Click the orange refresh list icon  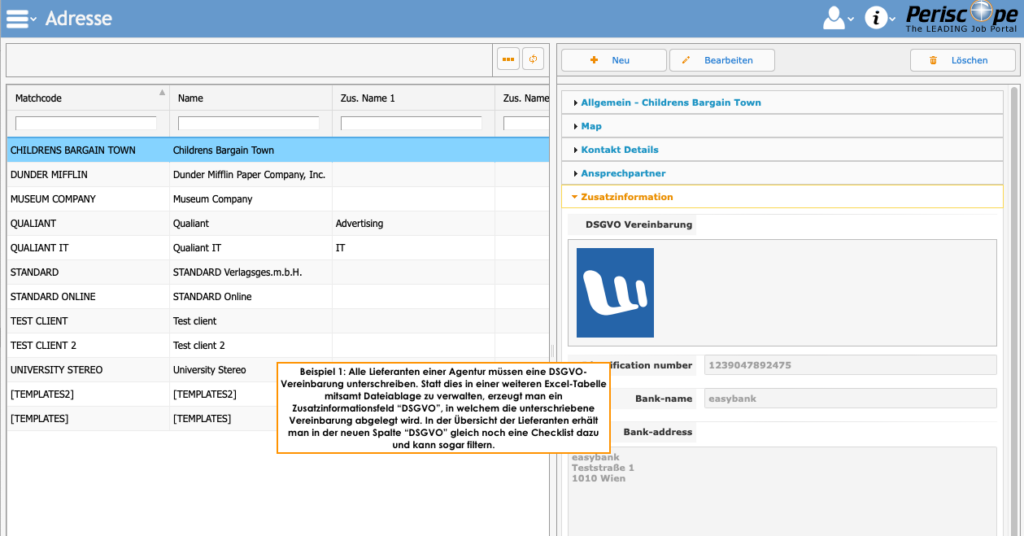(x=533, y=59)
